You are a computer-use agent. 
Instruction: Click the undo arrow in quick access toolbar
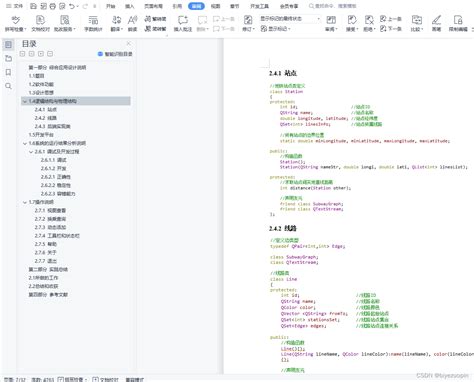[72, 6]
